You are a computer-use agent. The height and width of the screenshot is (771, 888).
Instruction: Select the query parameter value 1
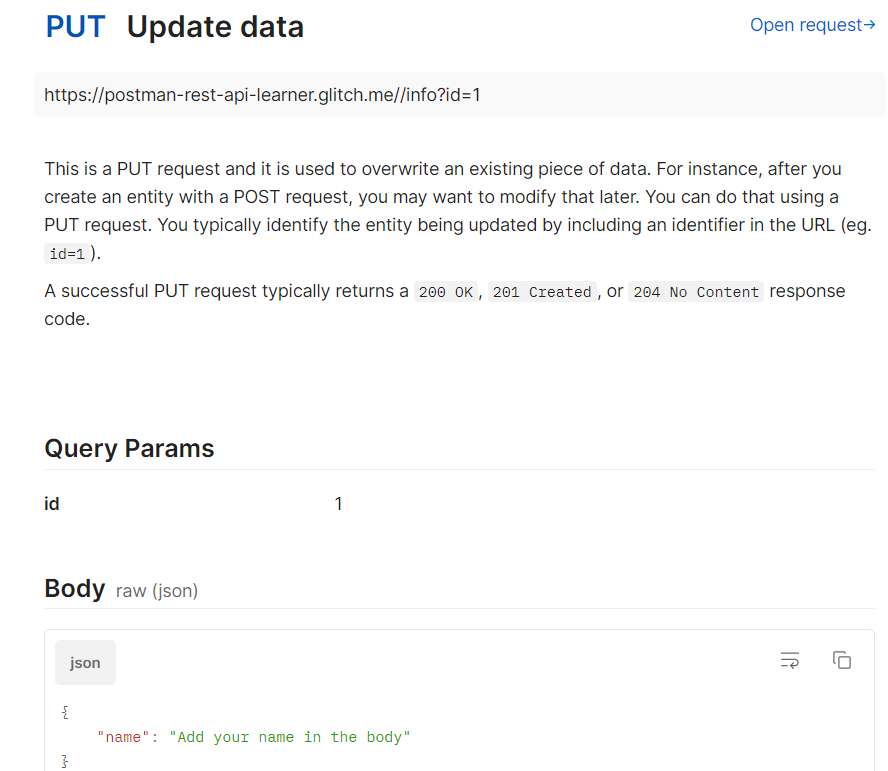[x=339, y=504]
